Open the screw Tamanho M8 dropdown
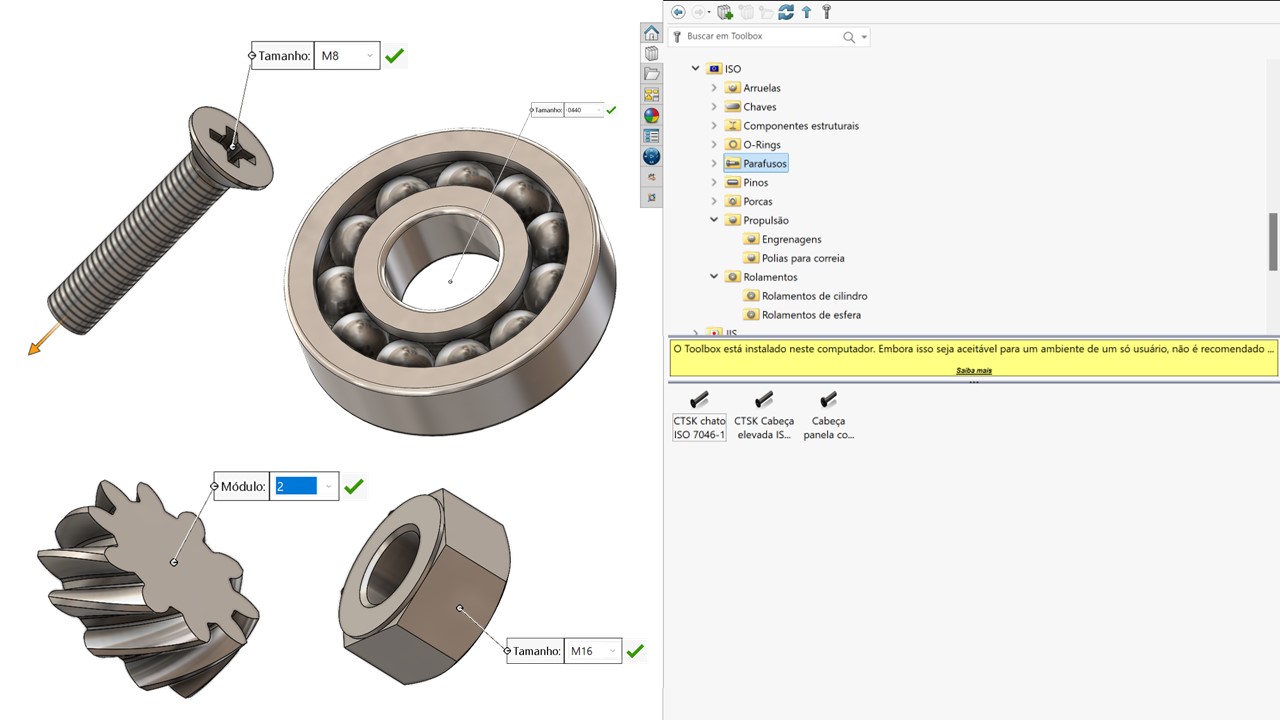This screenshot has height=720, width=1280. tap(370, 56)
